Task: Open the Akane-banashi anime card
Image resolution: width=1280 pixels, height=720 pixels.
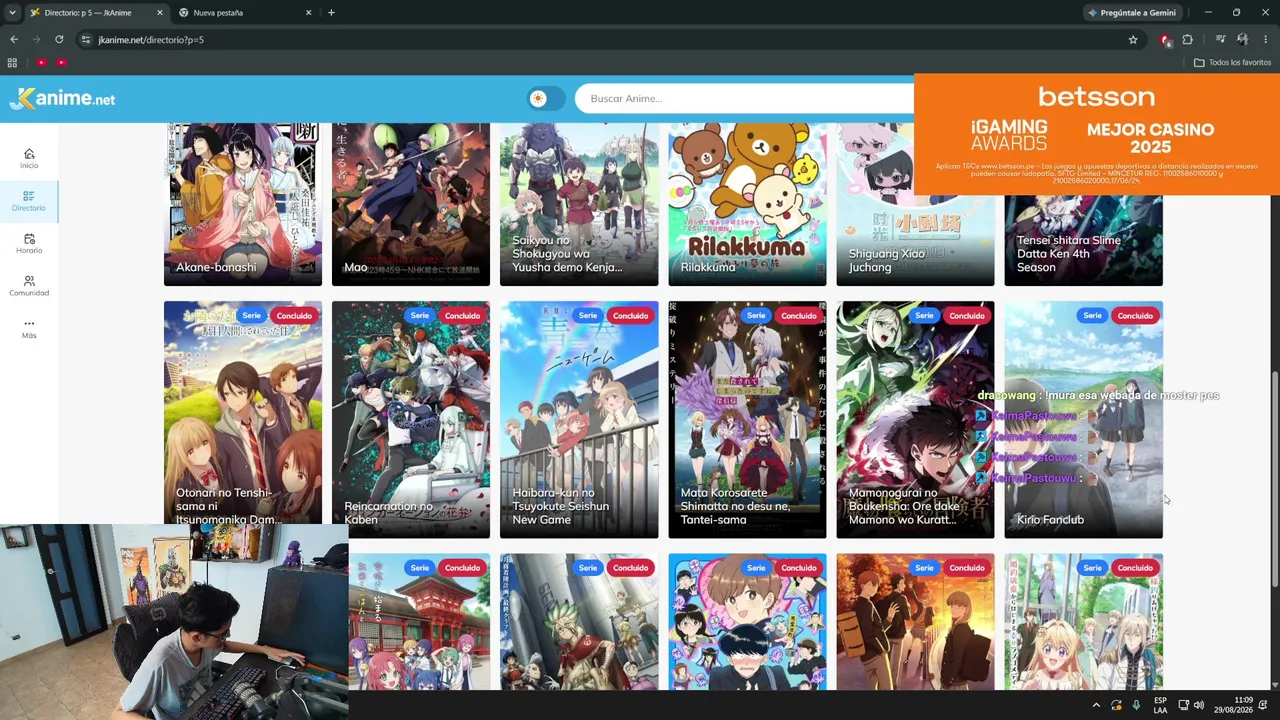Action: point(243,204)
